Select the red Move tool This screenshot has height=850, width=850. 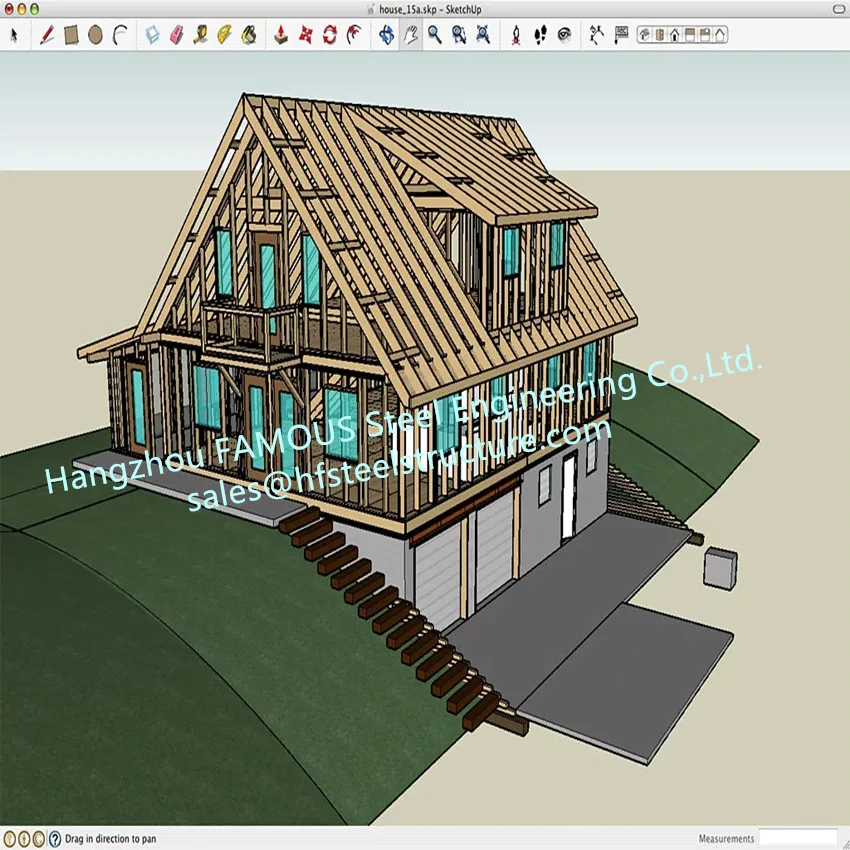point(306,35)
